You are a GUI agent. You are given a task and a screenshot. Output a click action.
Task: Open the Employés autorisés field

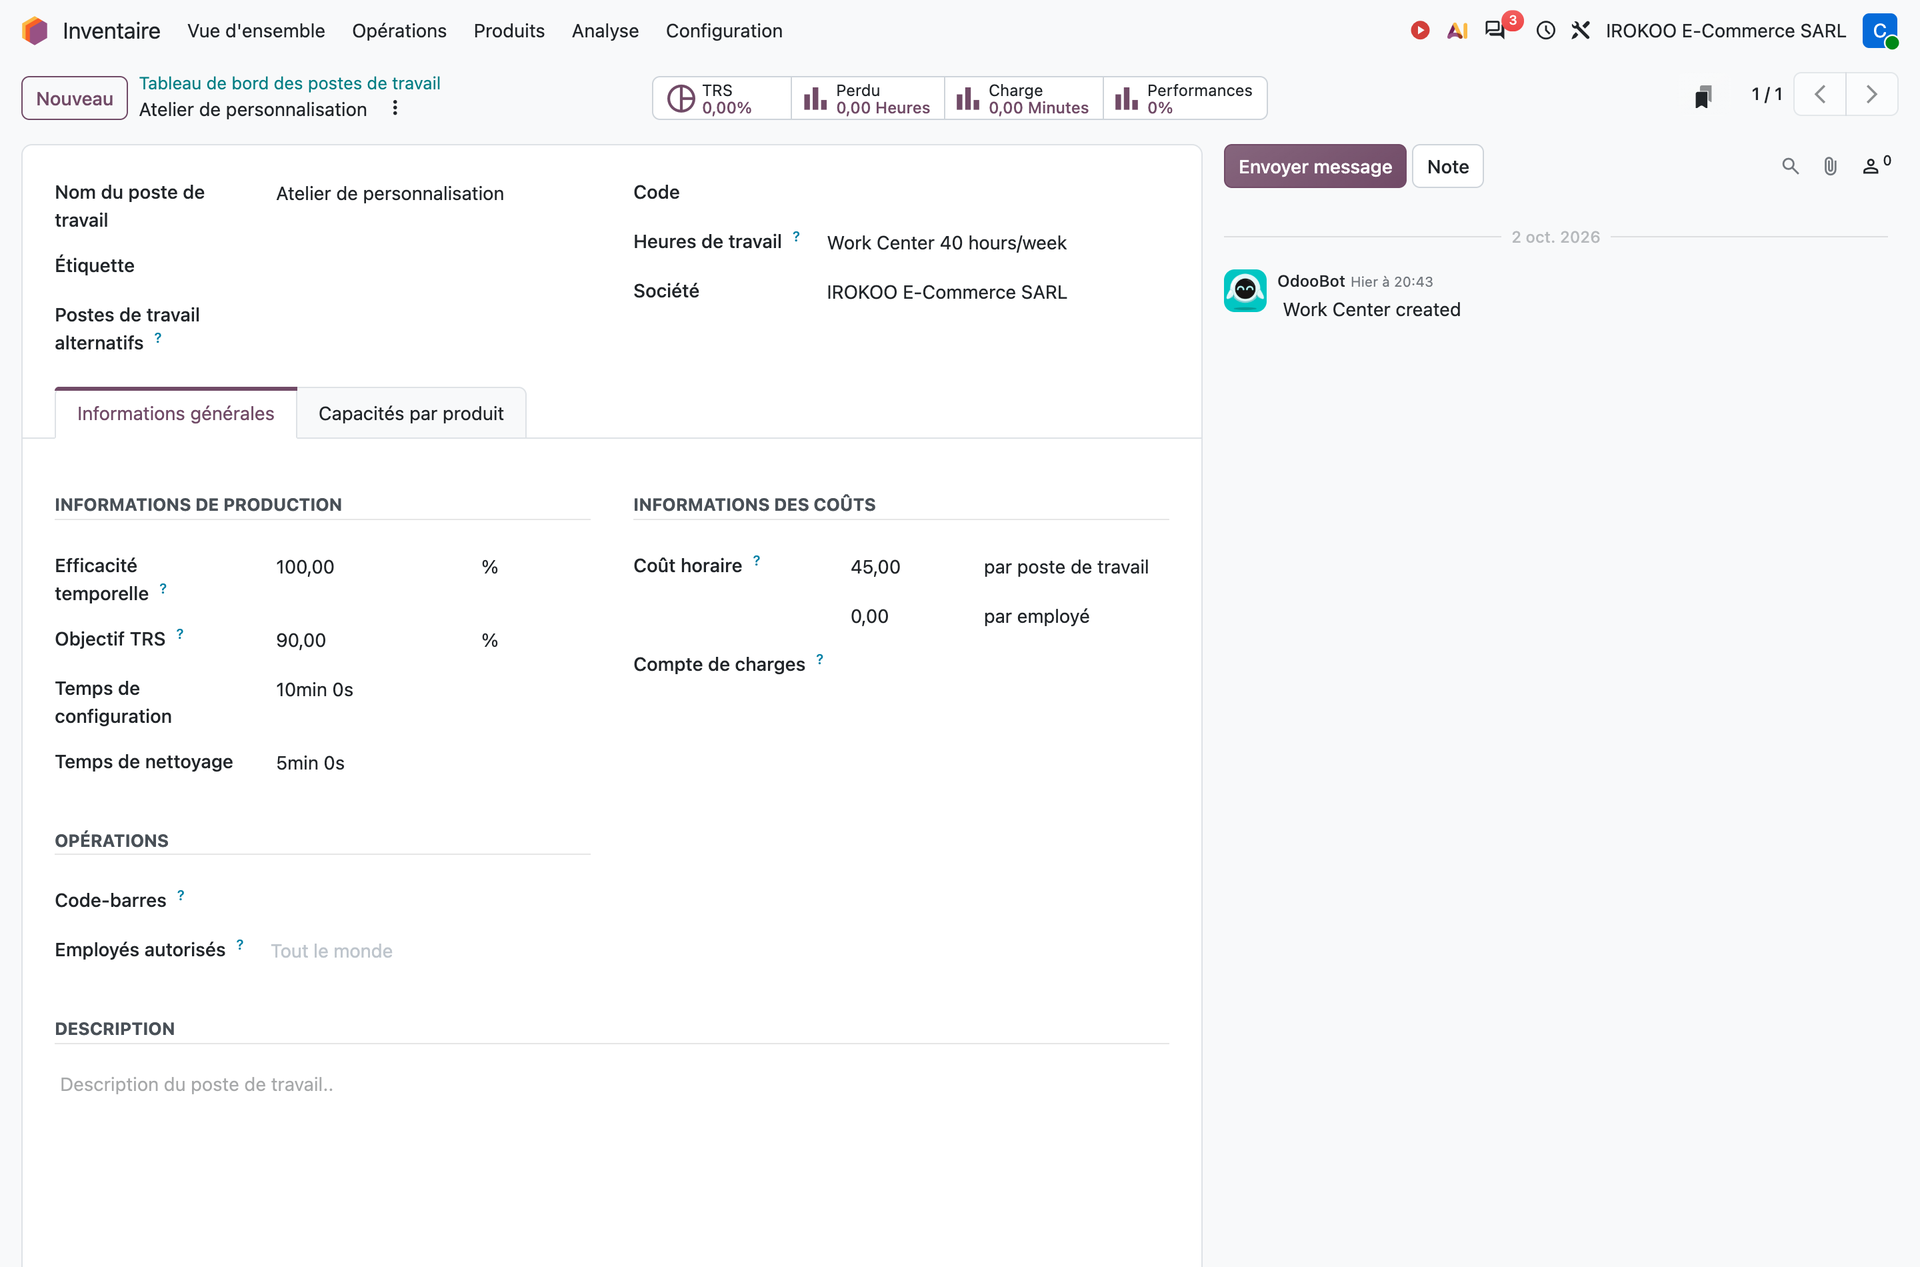tap(430, 951)
